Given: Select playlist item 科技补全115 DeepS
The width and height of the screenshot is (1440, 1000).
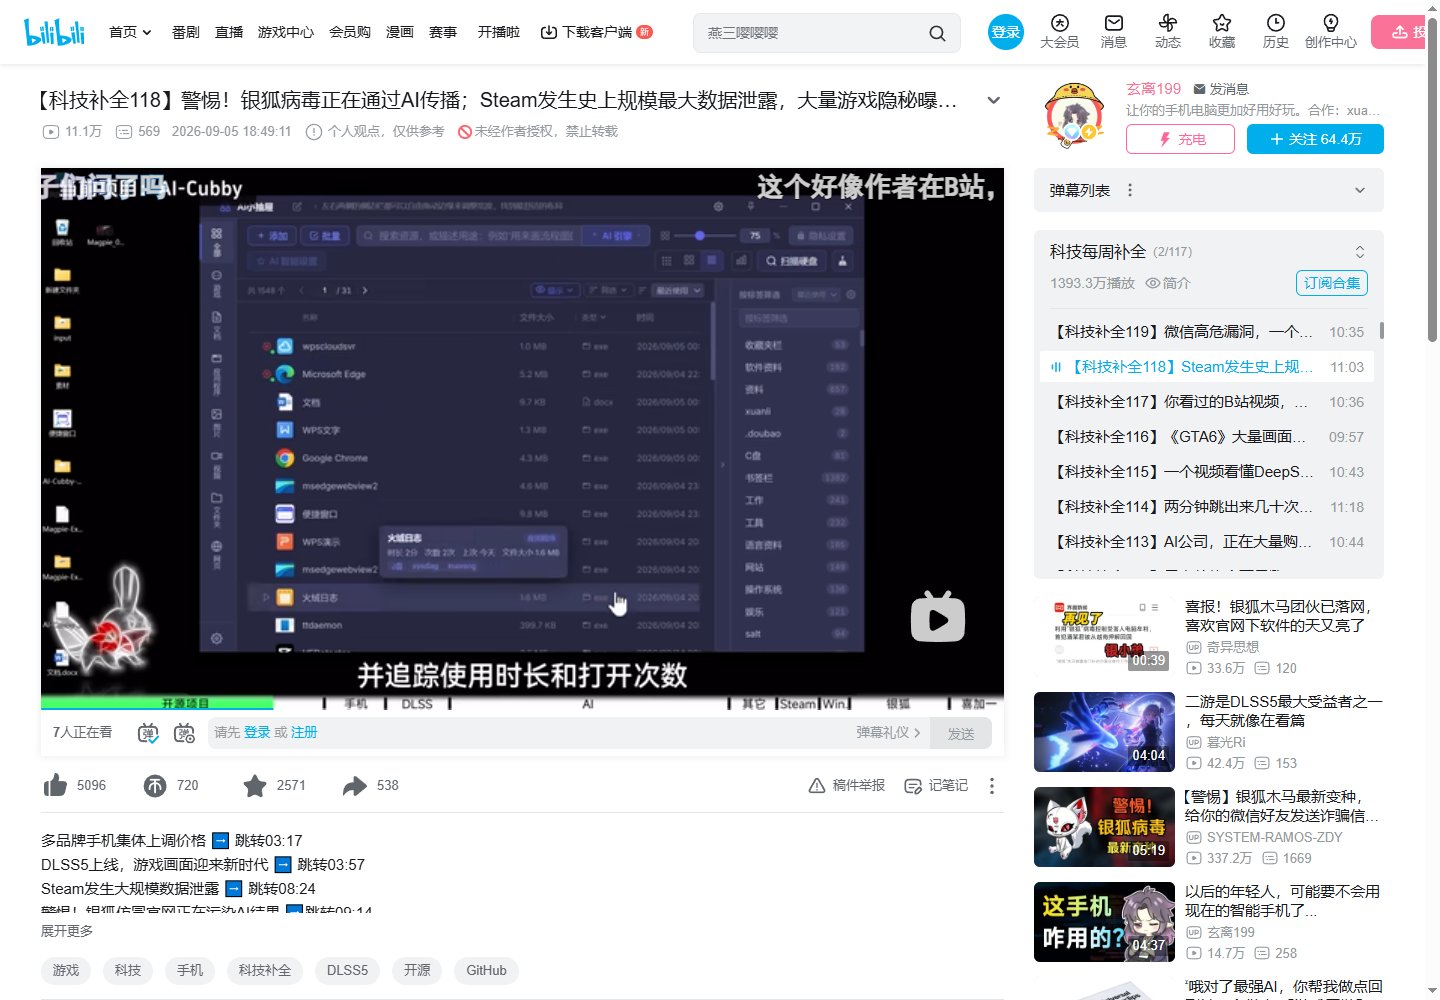Looking at the screenshot, I should (1207, 472).
